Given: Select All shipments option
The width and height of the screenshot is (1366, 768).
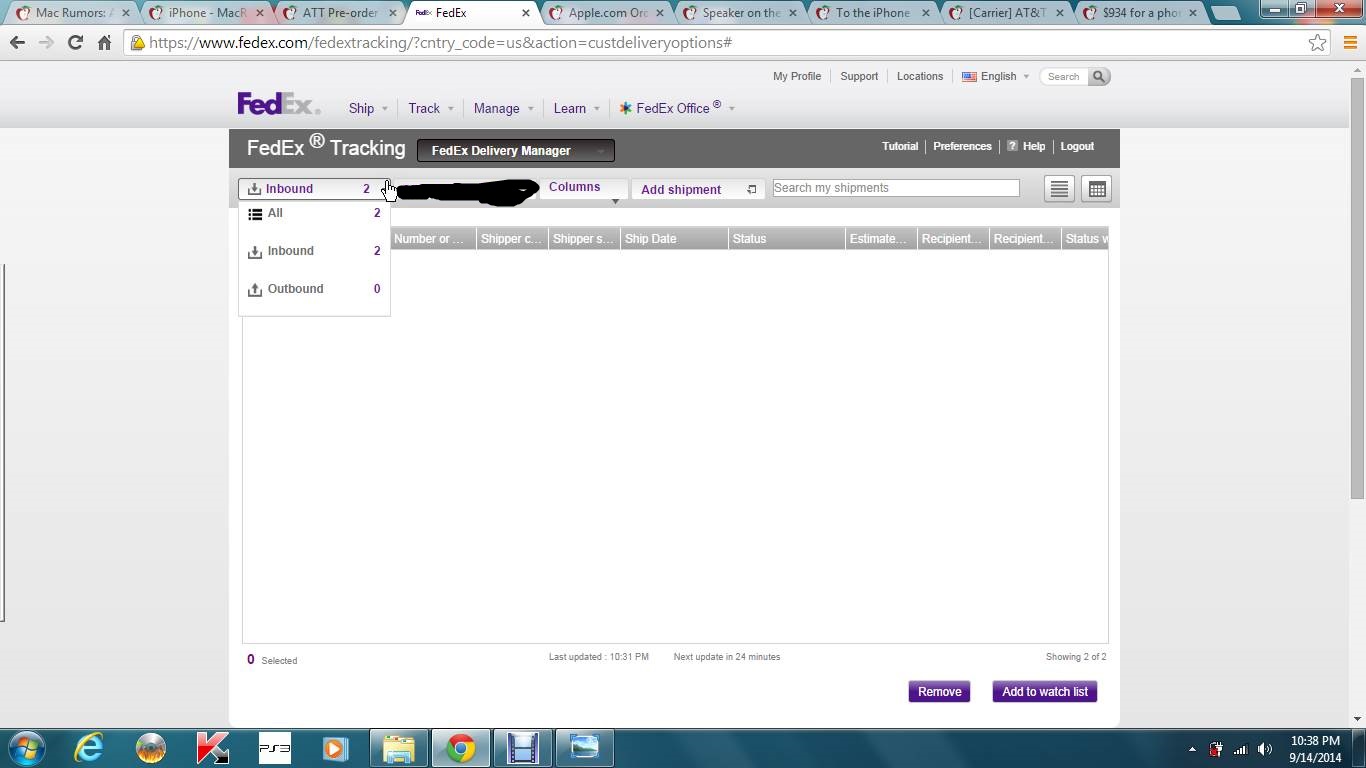Looking at the screenshot, I should click(x=314, y=213).
